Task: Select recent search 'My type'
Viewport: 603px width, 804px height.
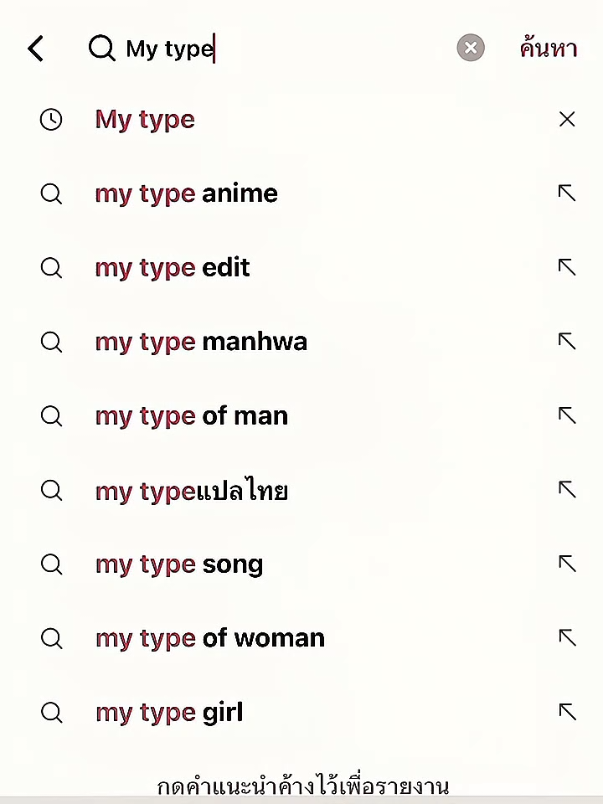Action: (x=145, y=120)
